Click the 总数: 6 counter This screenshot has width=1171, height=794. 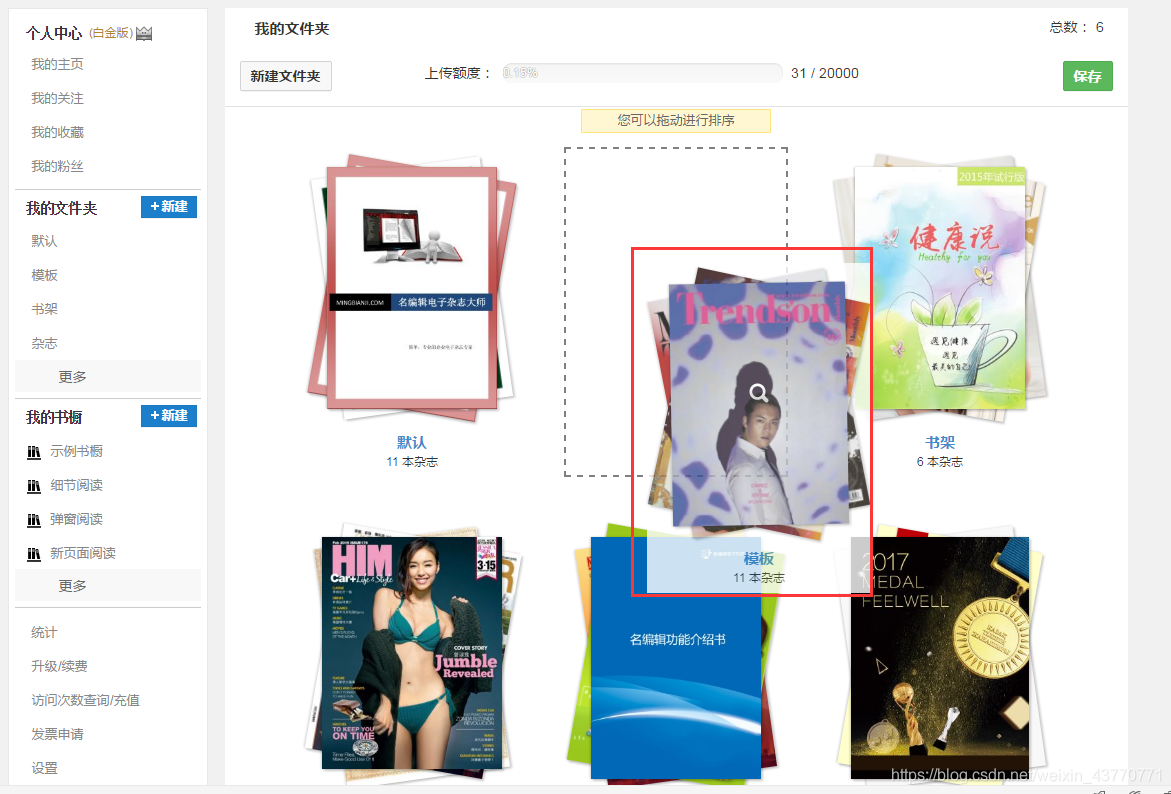pos(1076,28)
